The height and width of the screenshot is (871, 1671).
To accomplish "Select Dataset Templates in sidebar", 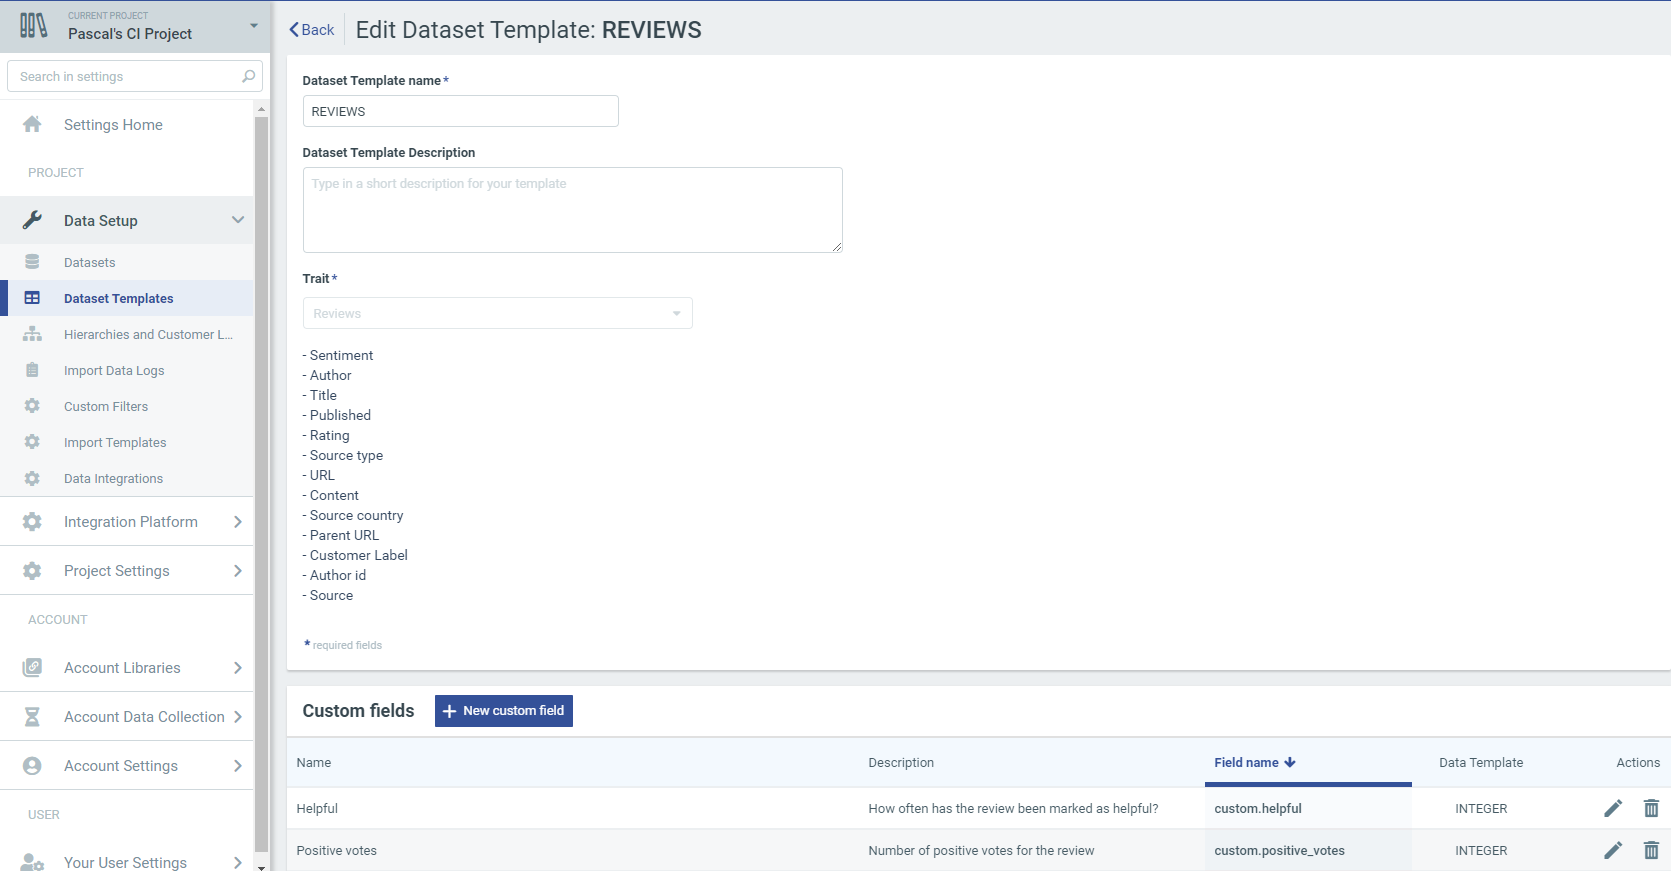I will click(119, 299).
